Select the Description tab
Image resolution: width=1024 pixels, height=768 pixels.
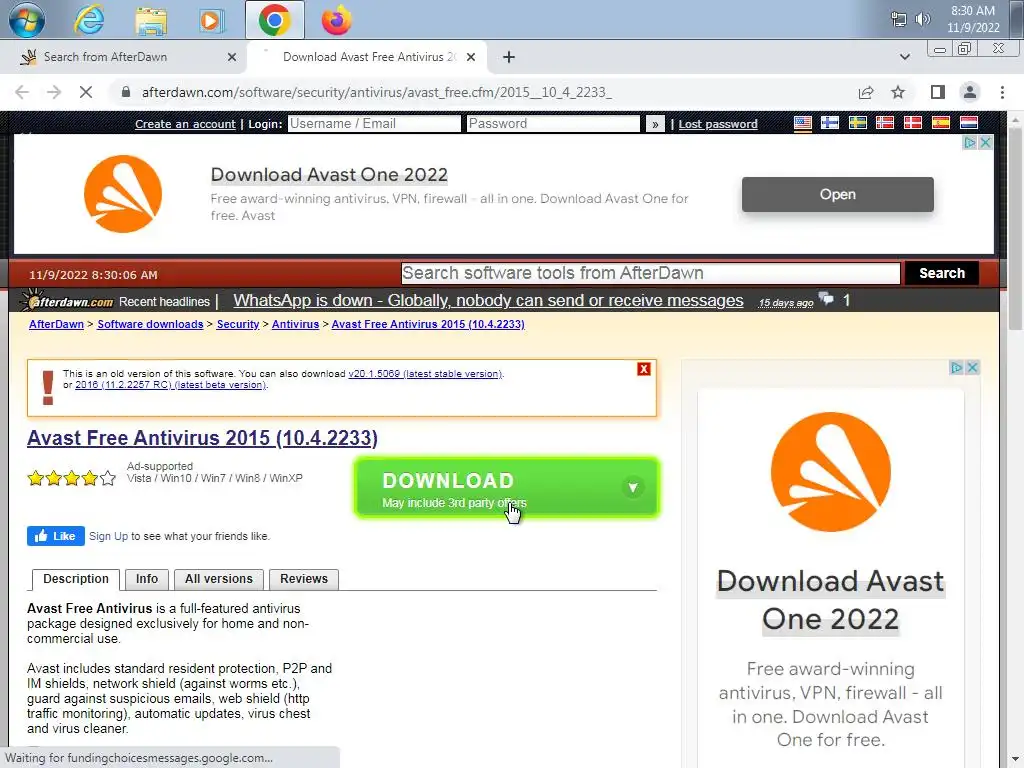pos(76,579)
